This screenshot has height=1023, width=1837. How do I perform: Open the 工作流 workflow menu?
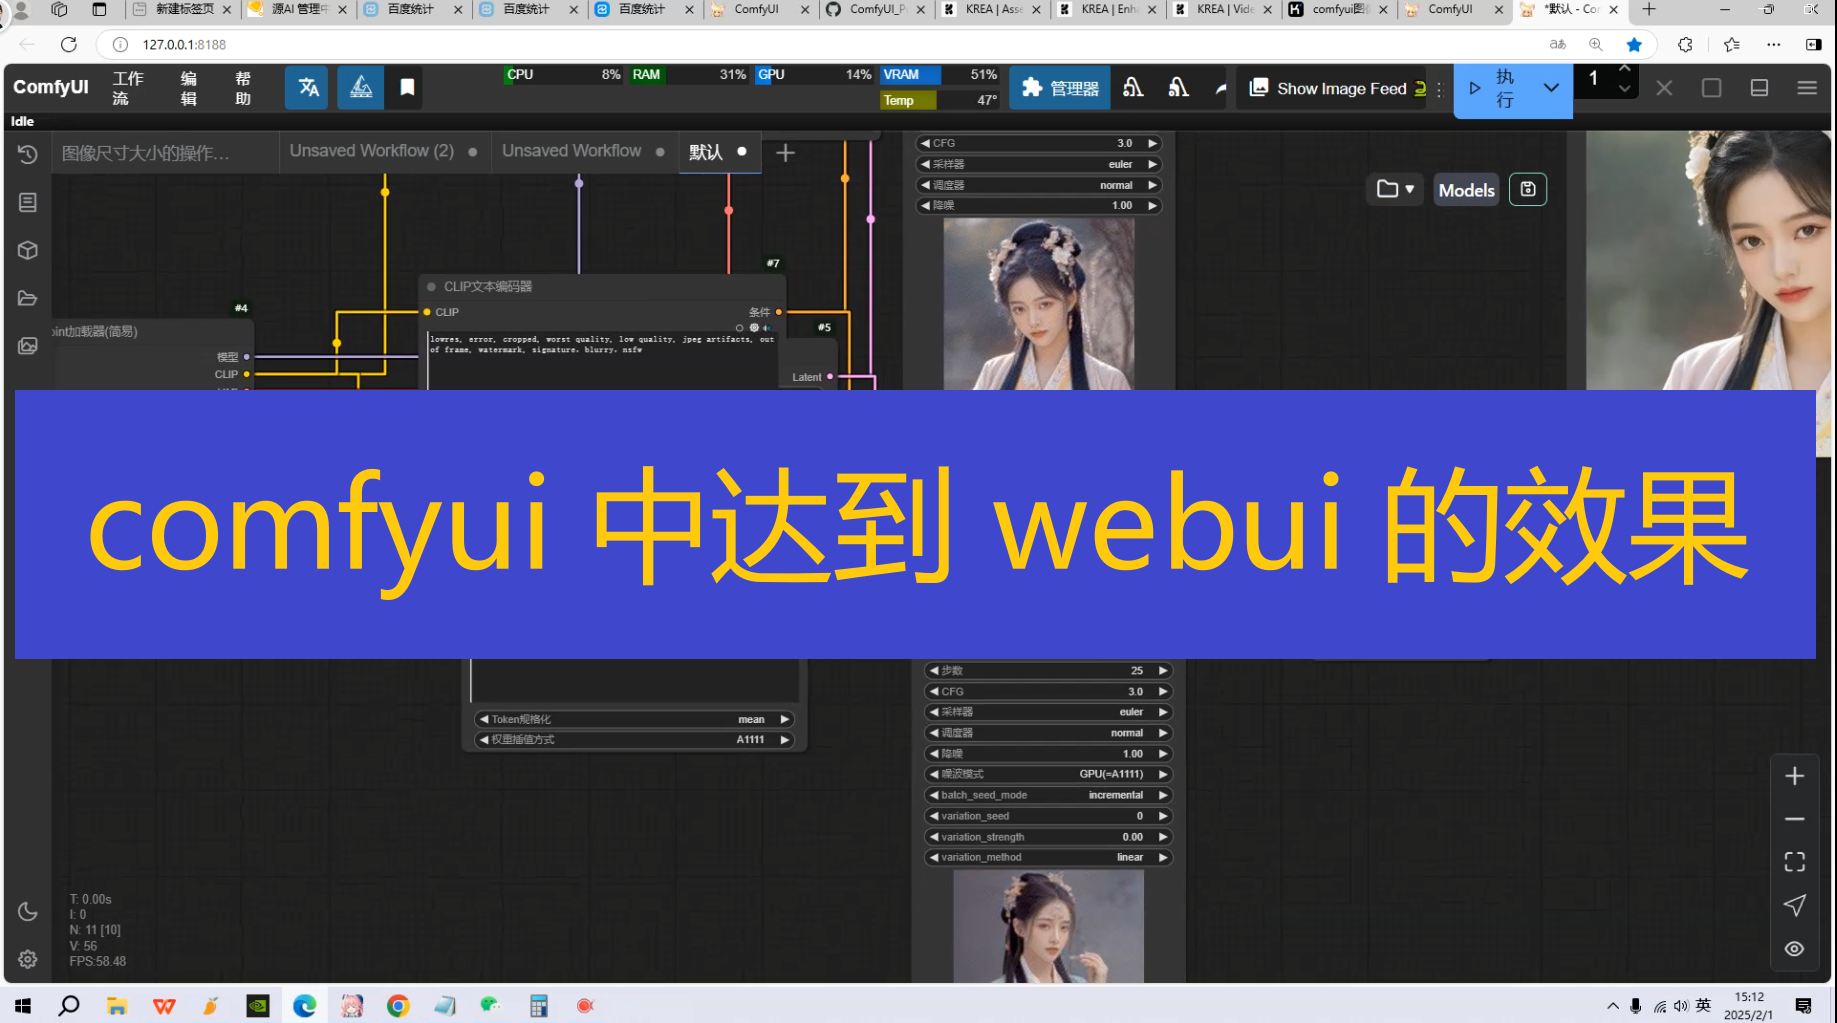127,88
